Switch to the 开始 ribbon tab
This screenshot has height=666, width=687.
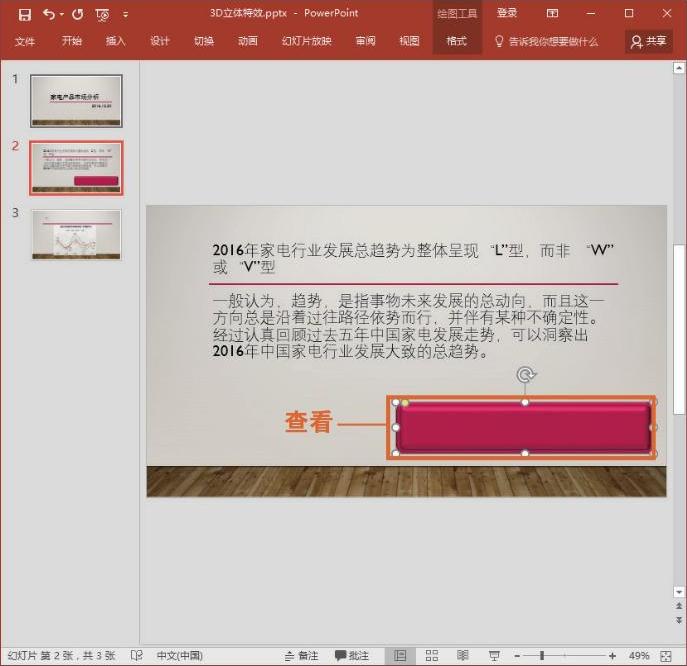coord(71,41)
